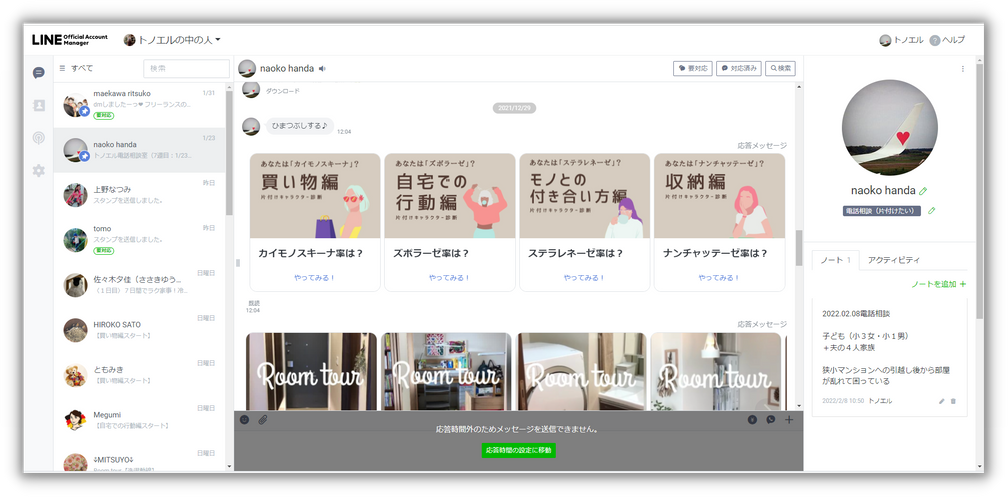Open the chats icon in left sidebar
This screenshot has height=497, width=1008.
[38, 73]
